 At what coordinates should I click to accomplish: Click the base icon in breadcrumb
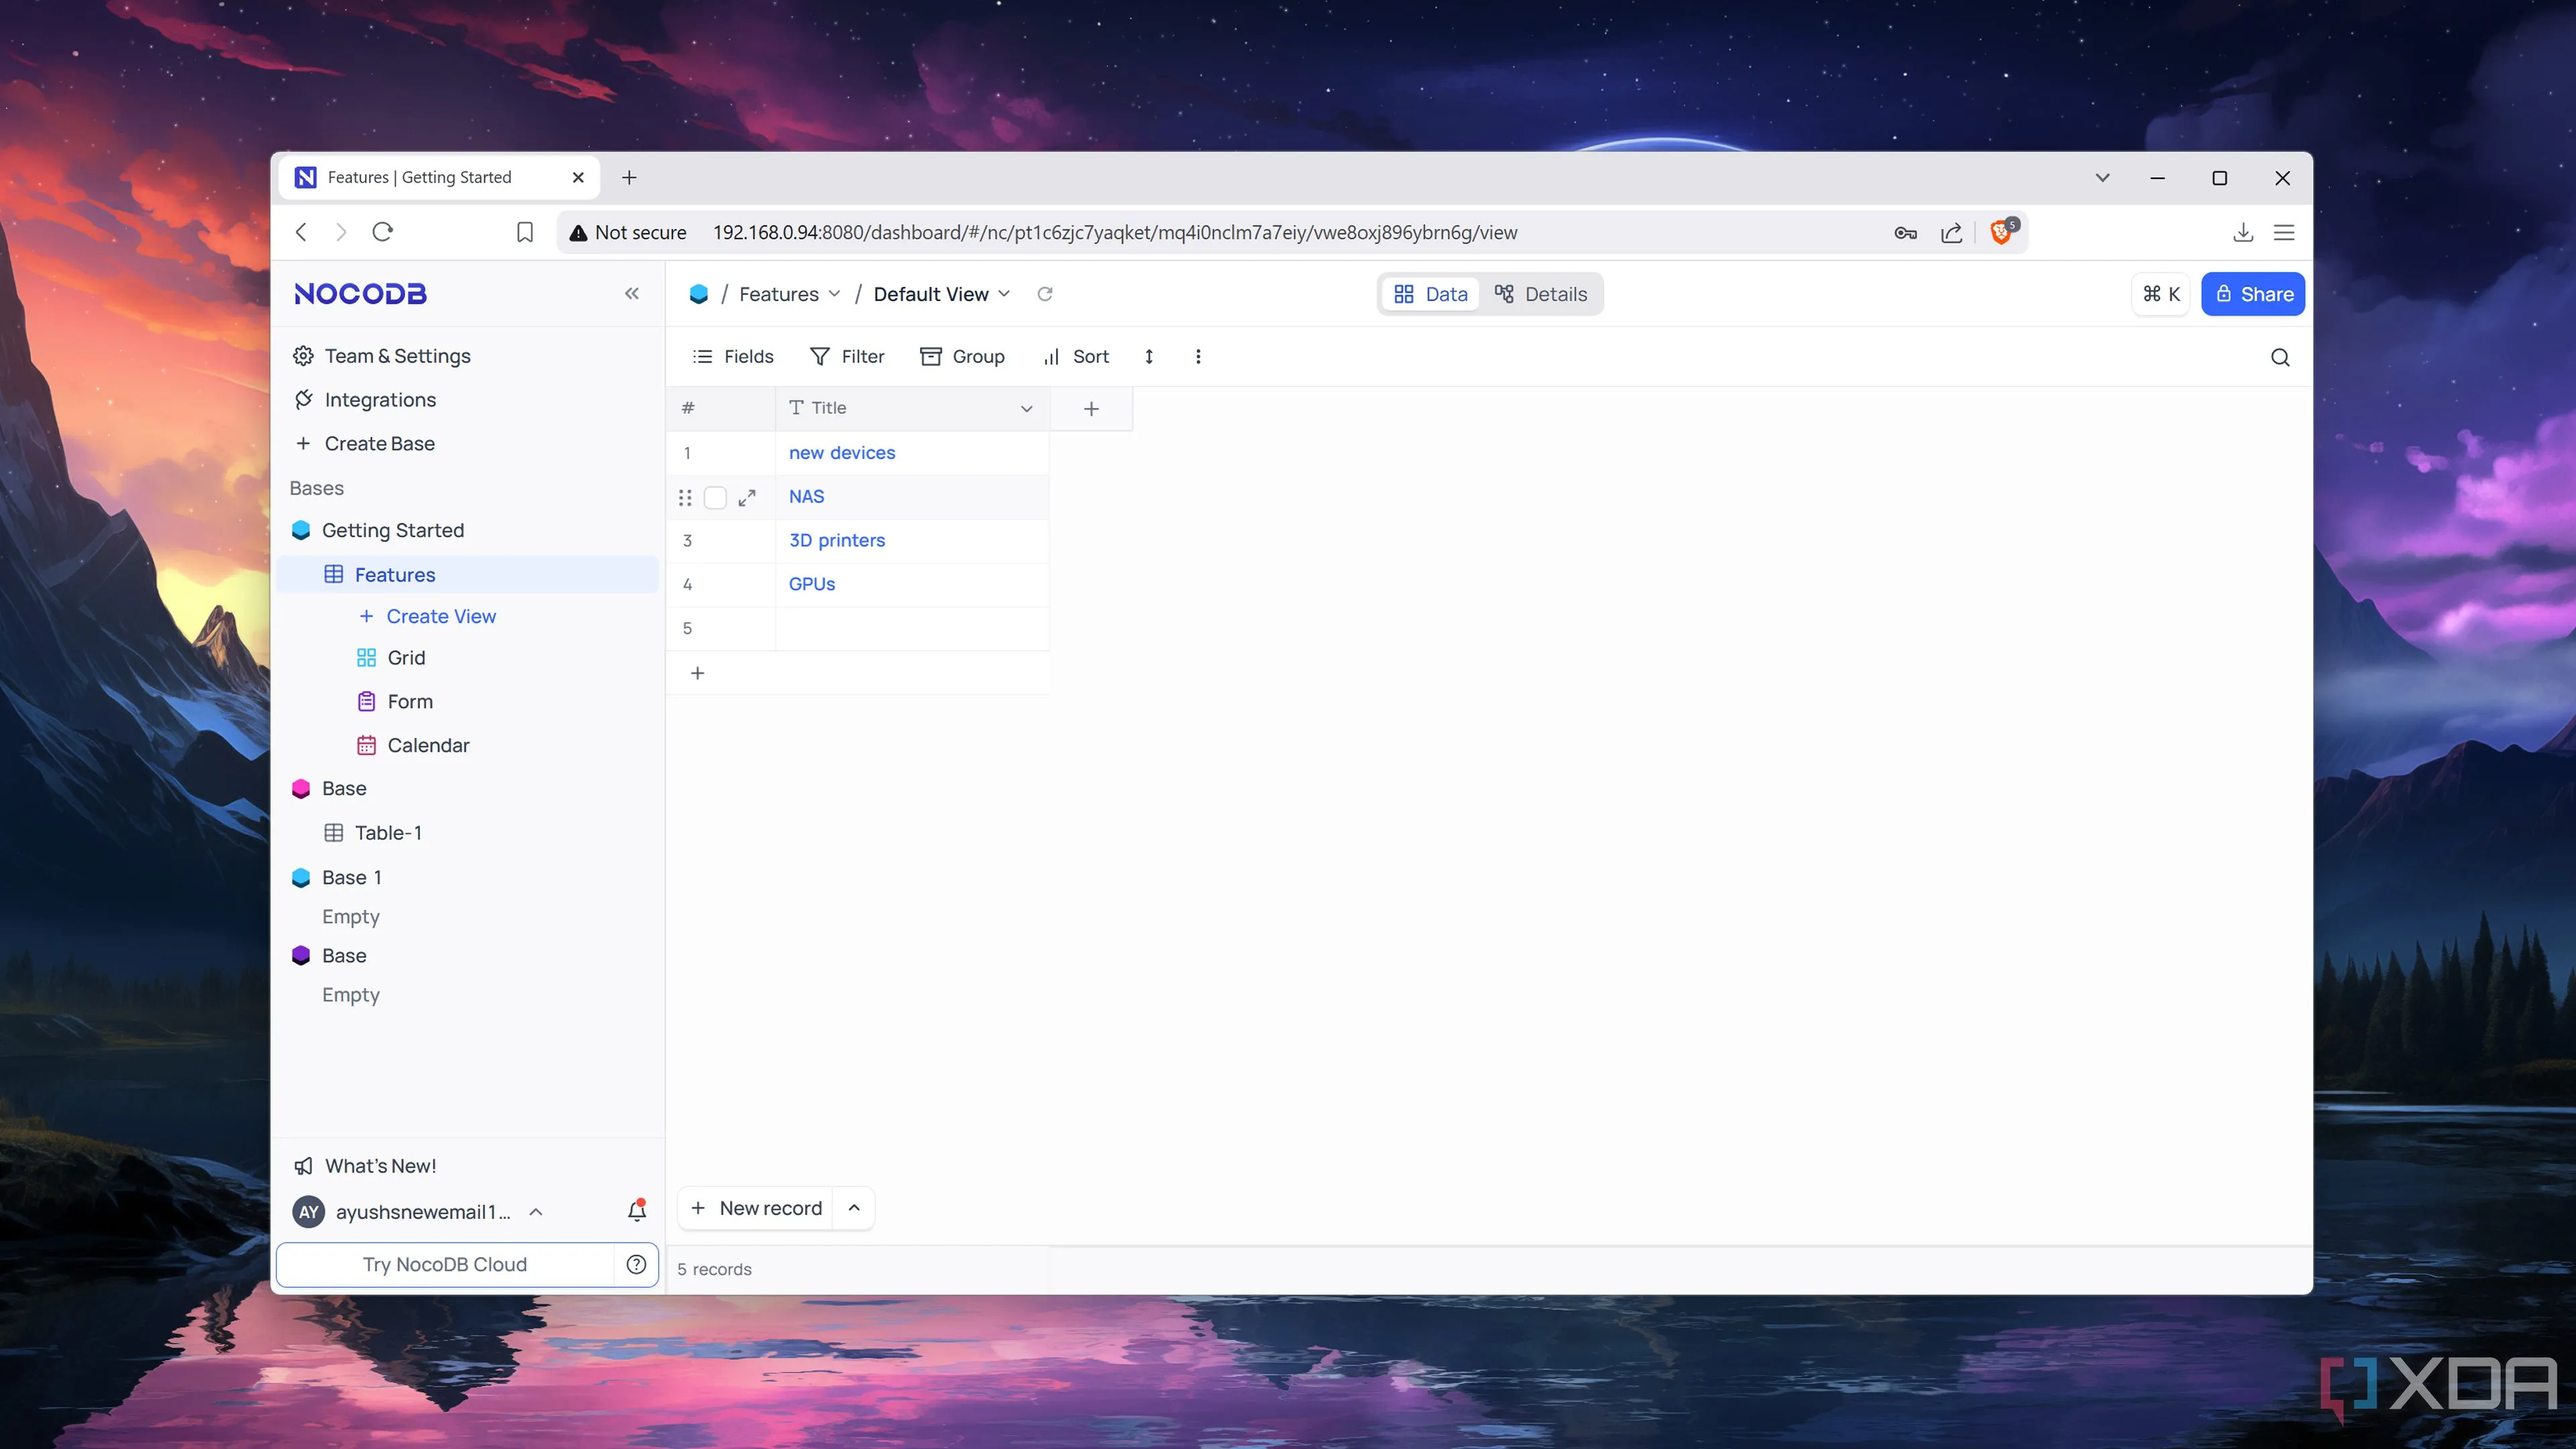[699, 294]
